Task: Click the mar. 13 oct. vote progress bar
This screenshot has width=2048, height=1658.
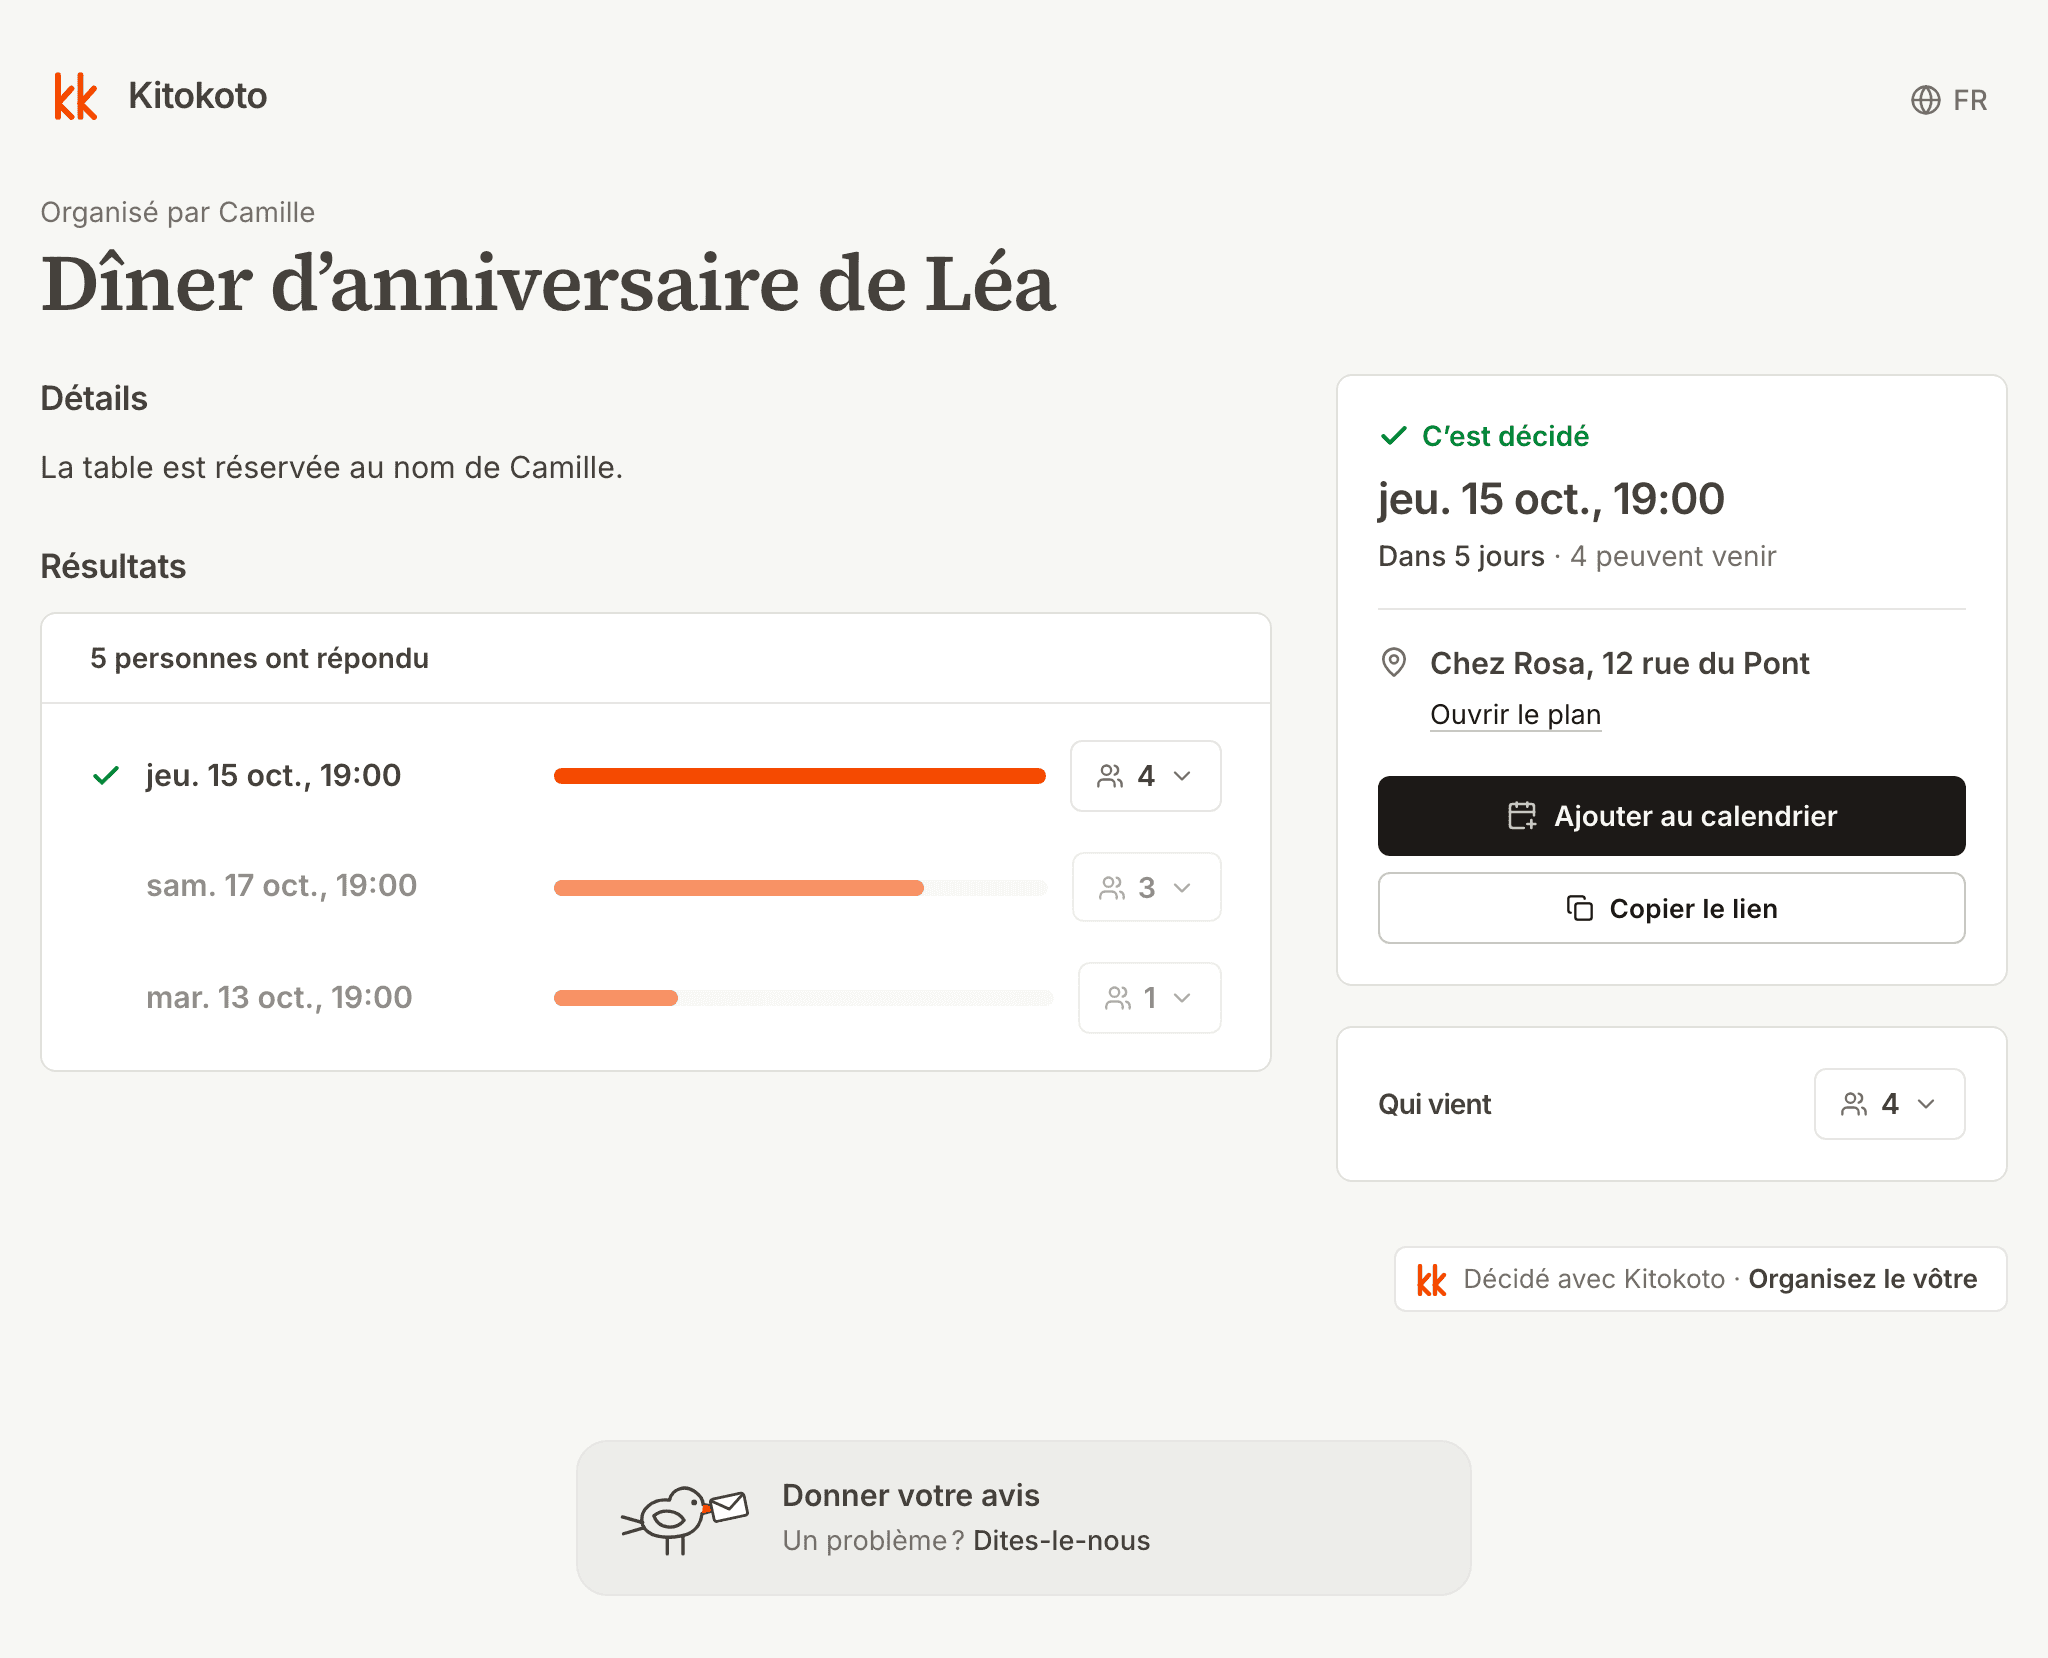Action: (x=803, y=997)
